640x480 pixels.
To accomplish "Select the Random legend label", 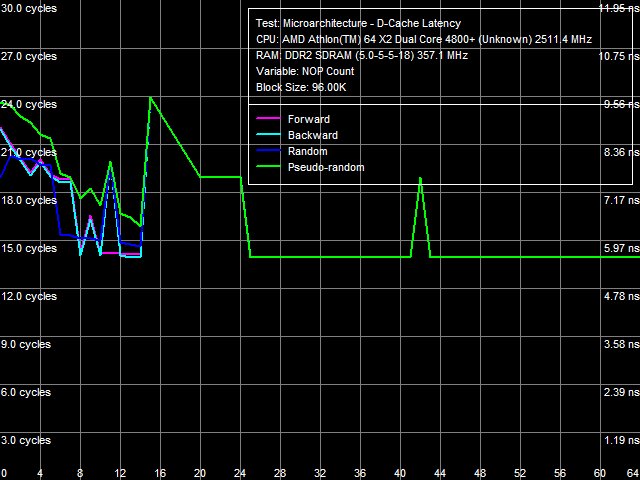I will (307, 152).
